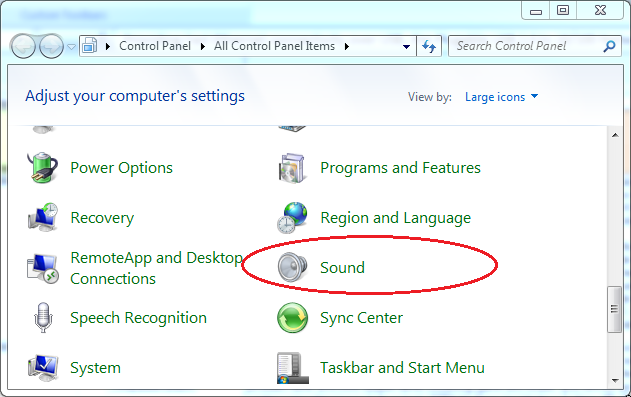
Task: Maximize the Control Panel window
Action: (563, 10)
